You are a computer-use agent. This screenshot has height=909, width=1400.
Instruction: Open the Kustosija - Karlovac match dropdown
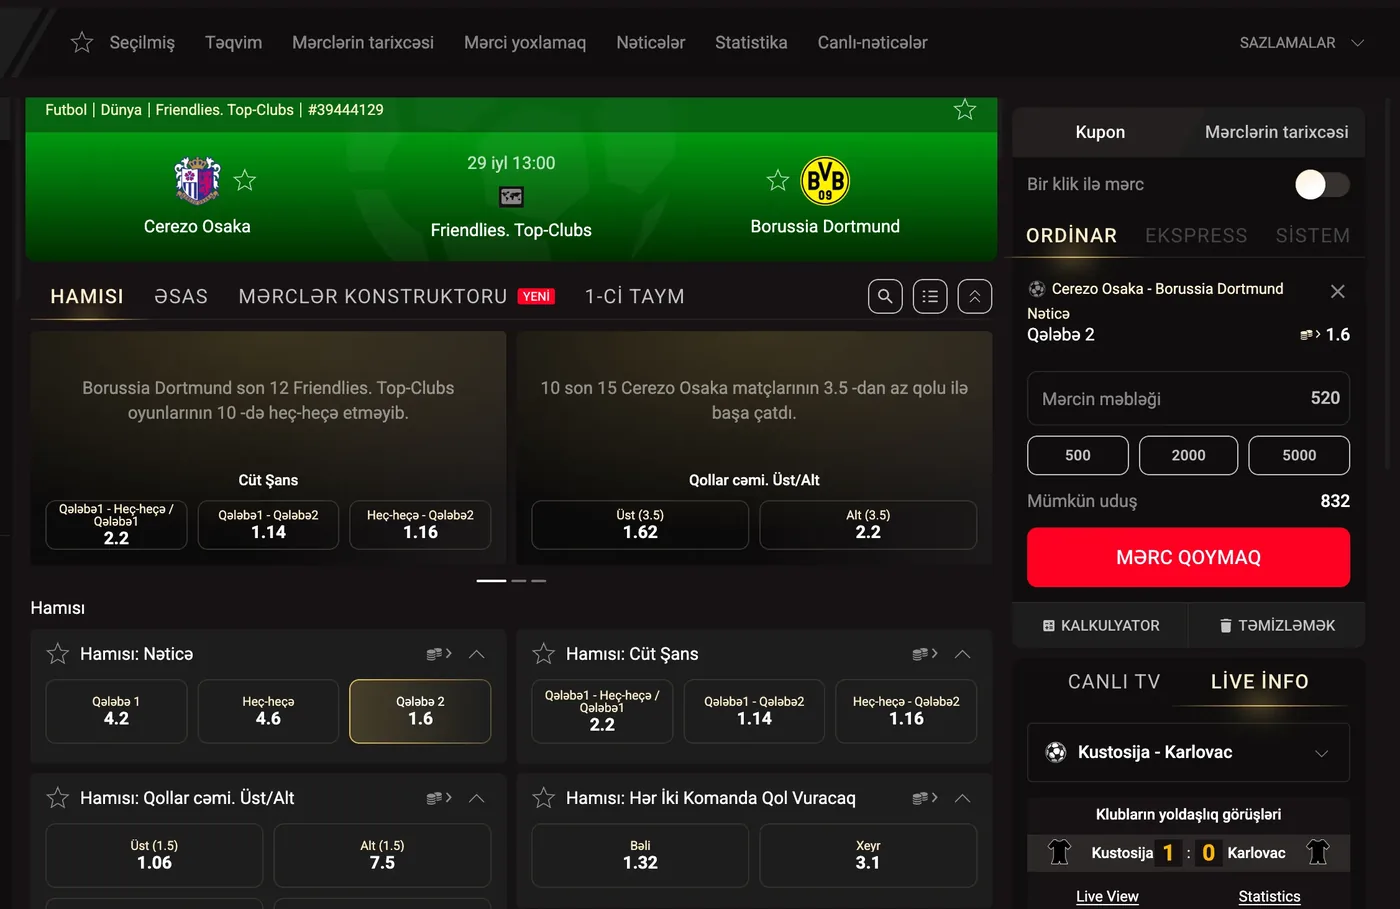(1188, 752)
